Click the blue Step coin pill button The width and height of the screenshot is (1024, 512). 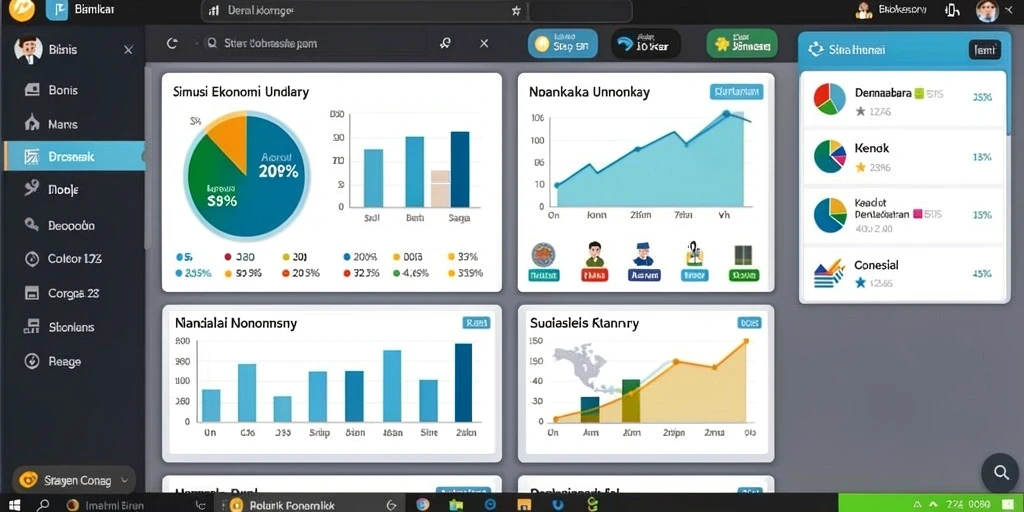(x=562, y=43)
